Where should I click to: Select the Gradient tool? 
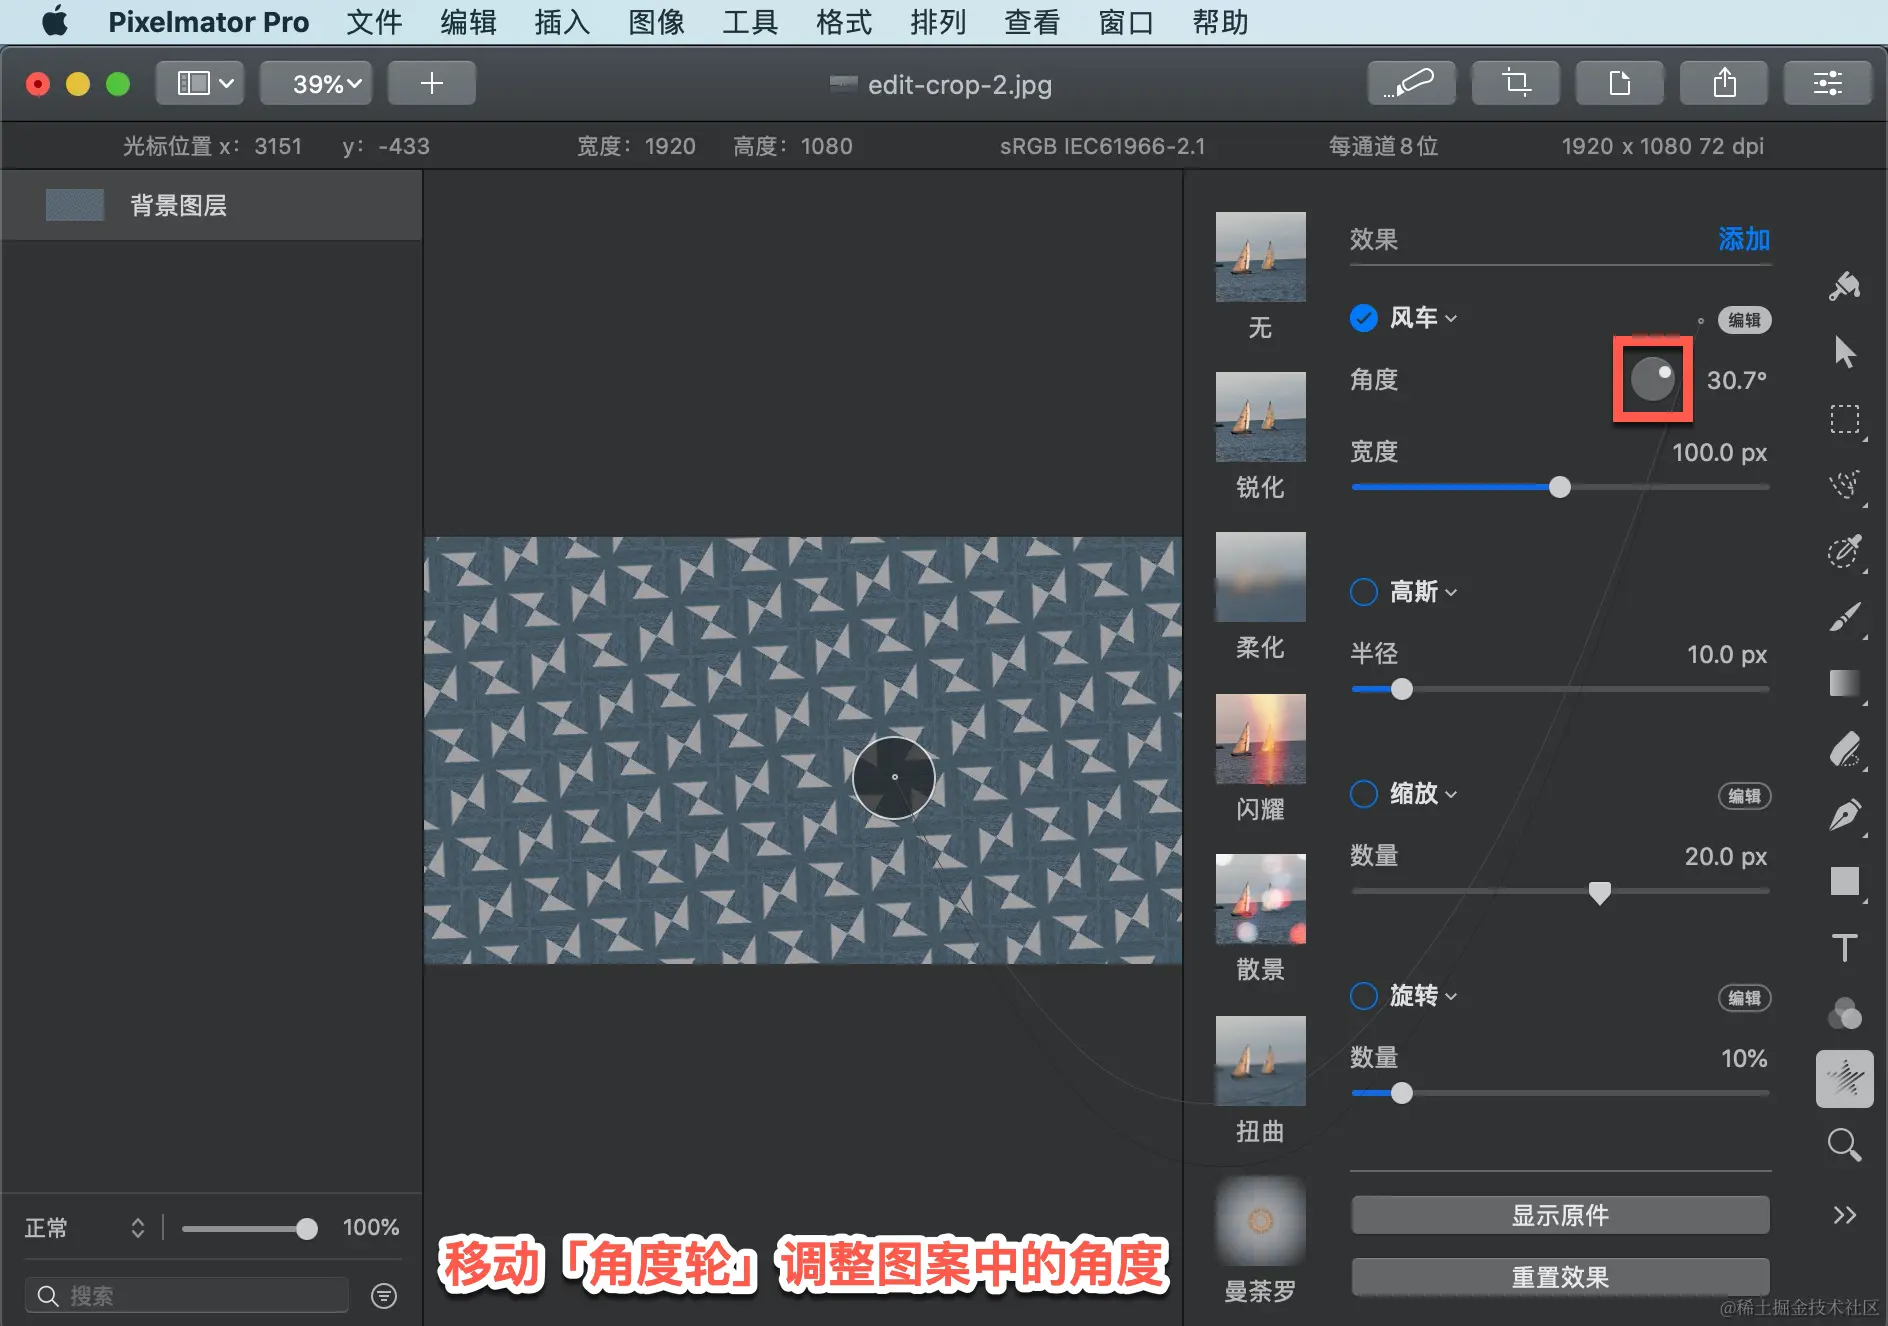pos(1844,683)
